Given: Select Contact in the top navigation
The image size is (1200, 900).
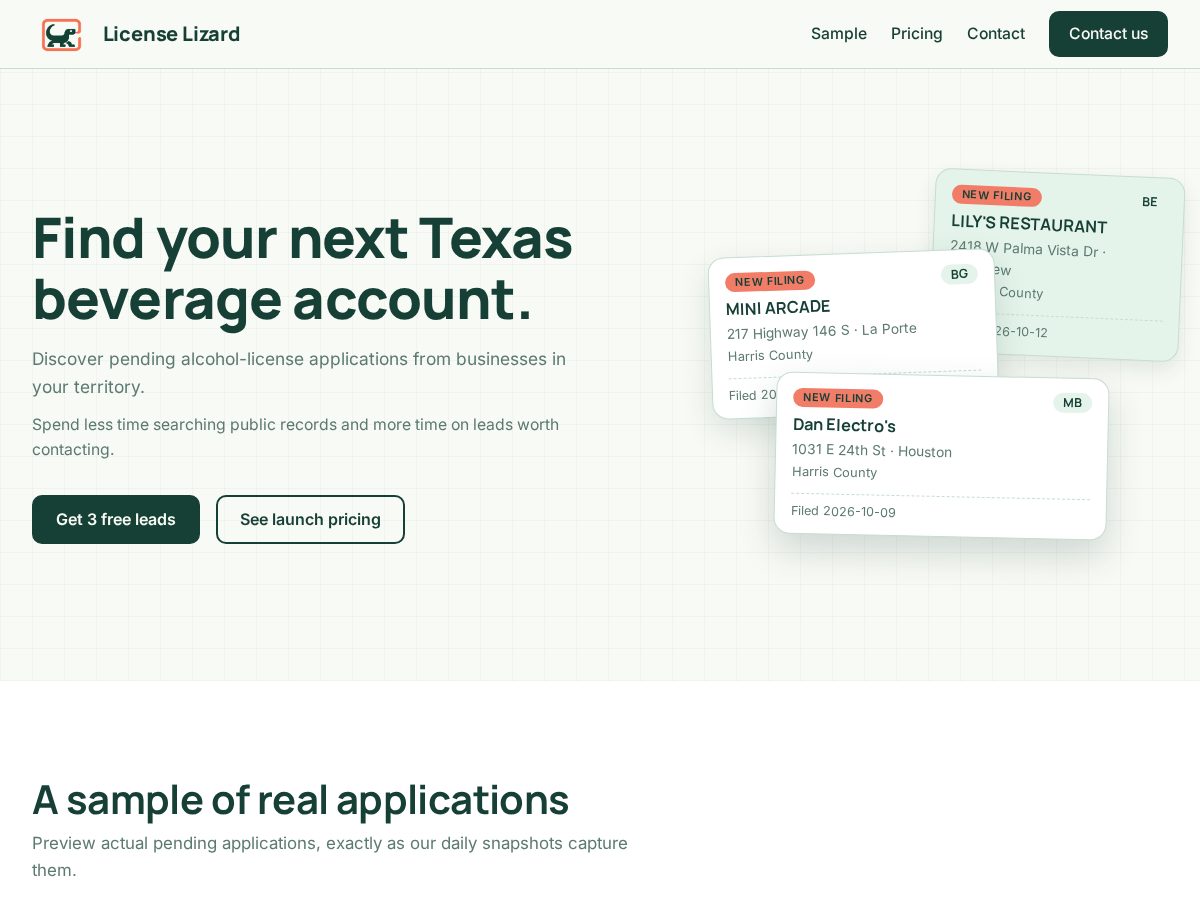Looking at the screenshot, I should [x=996, y=34].
